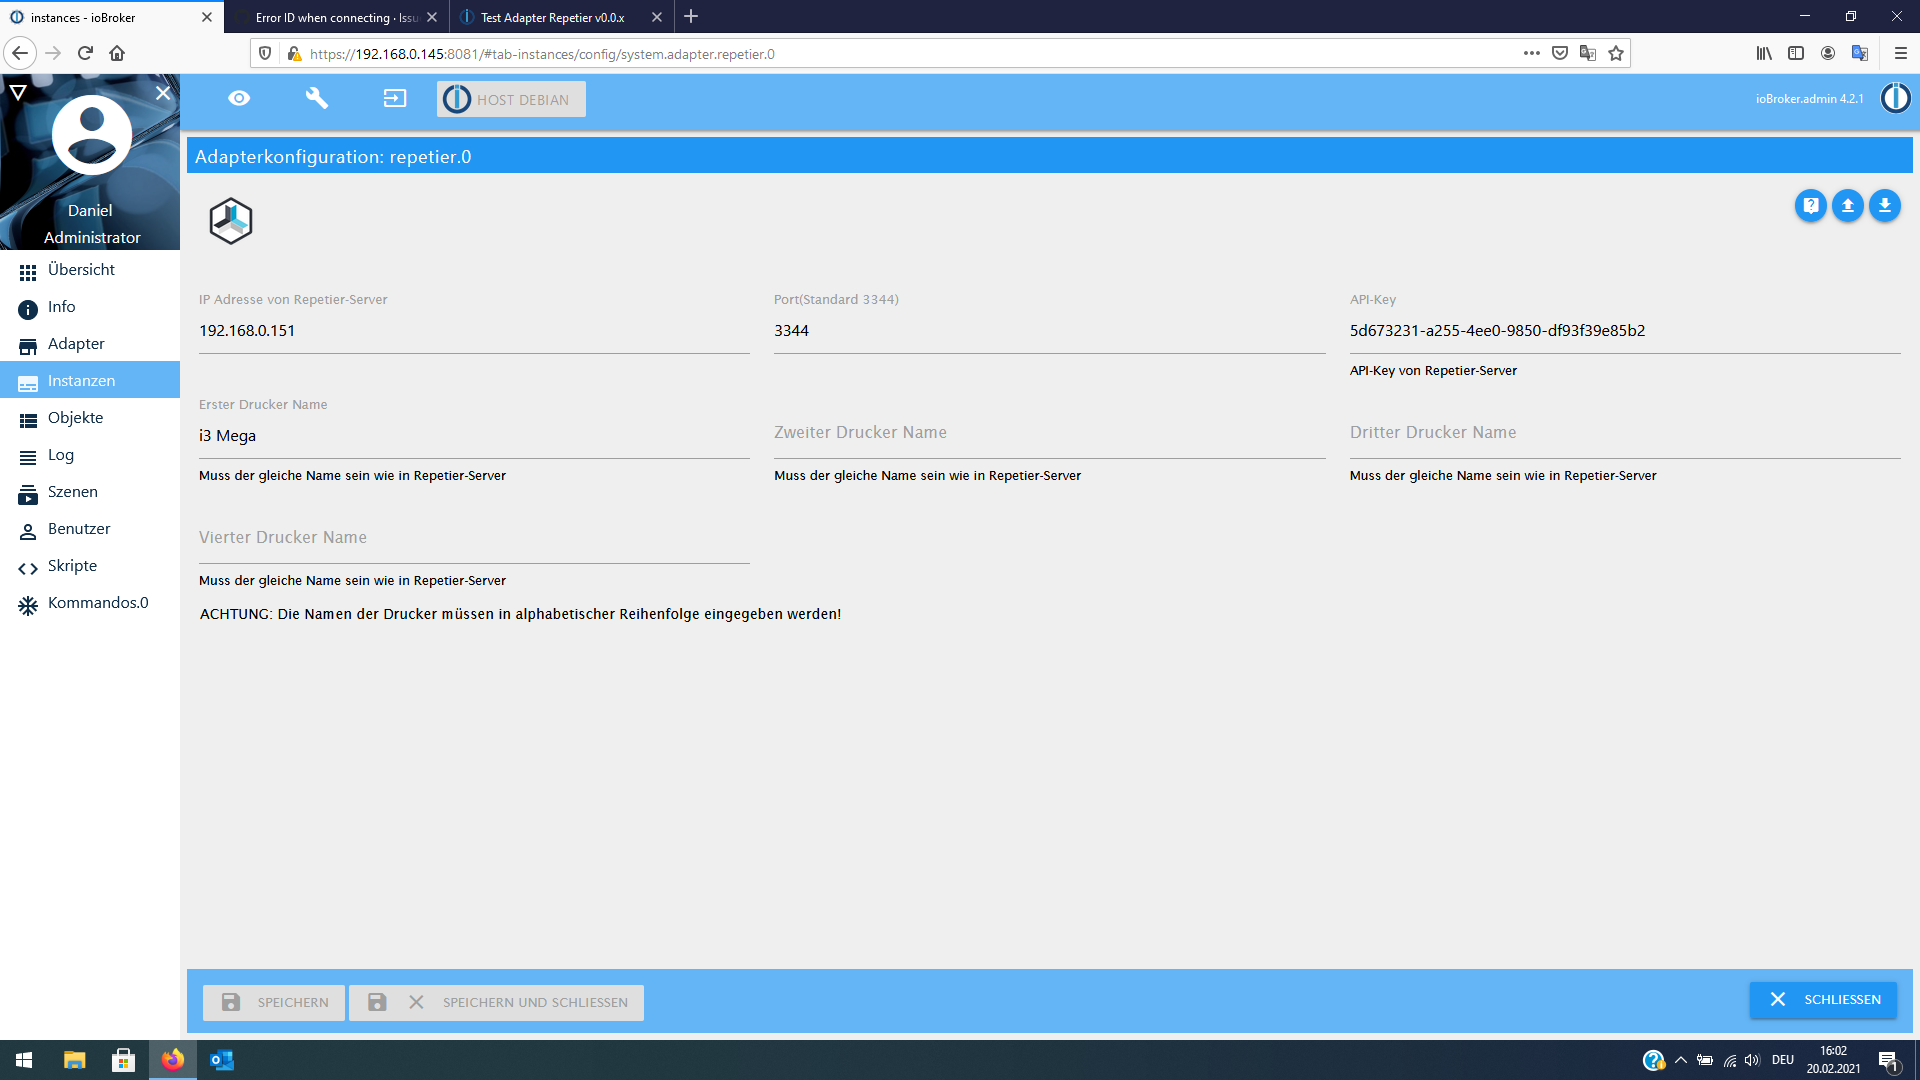Click SPEICHERN UND SCHLIESSEN button

[x=496, y=1002]
